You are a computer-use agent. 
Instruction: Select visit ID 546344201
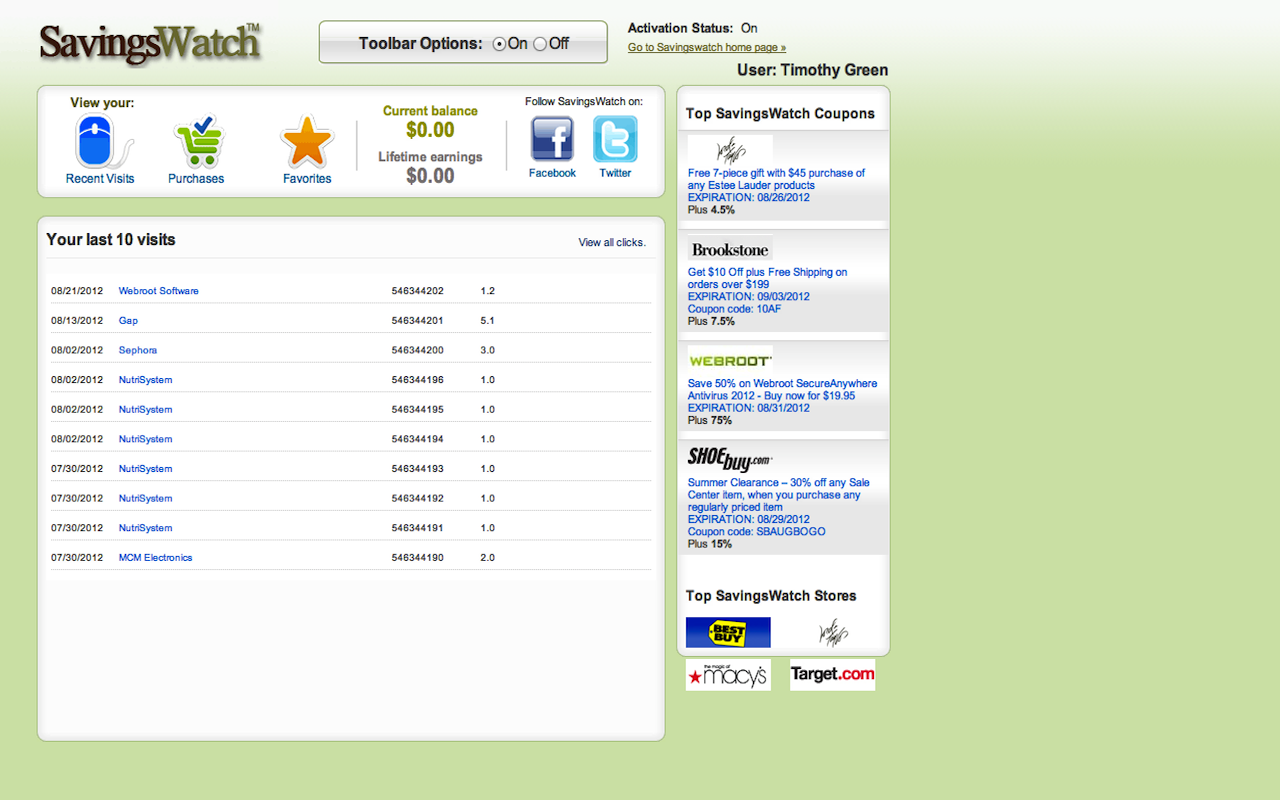(x=418, y=321)
